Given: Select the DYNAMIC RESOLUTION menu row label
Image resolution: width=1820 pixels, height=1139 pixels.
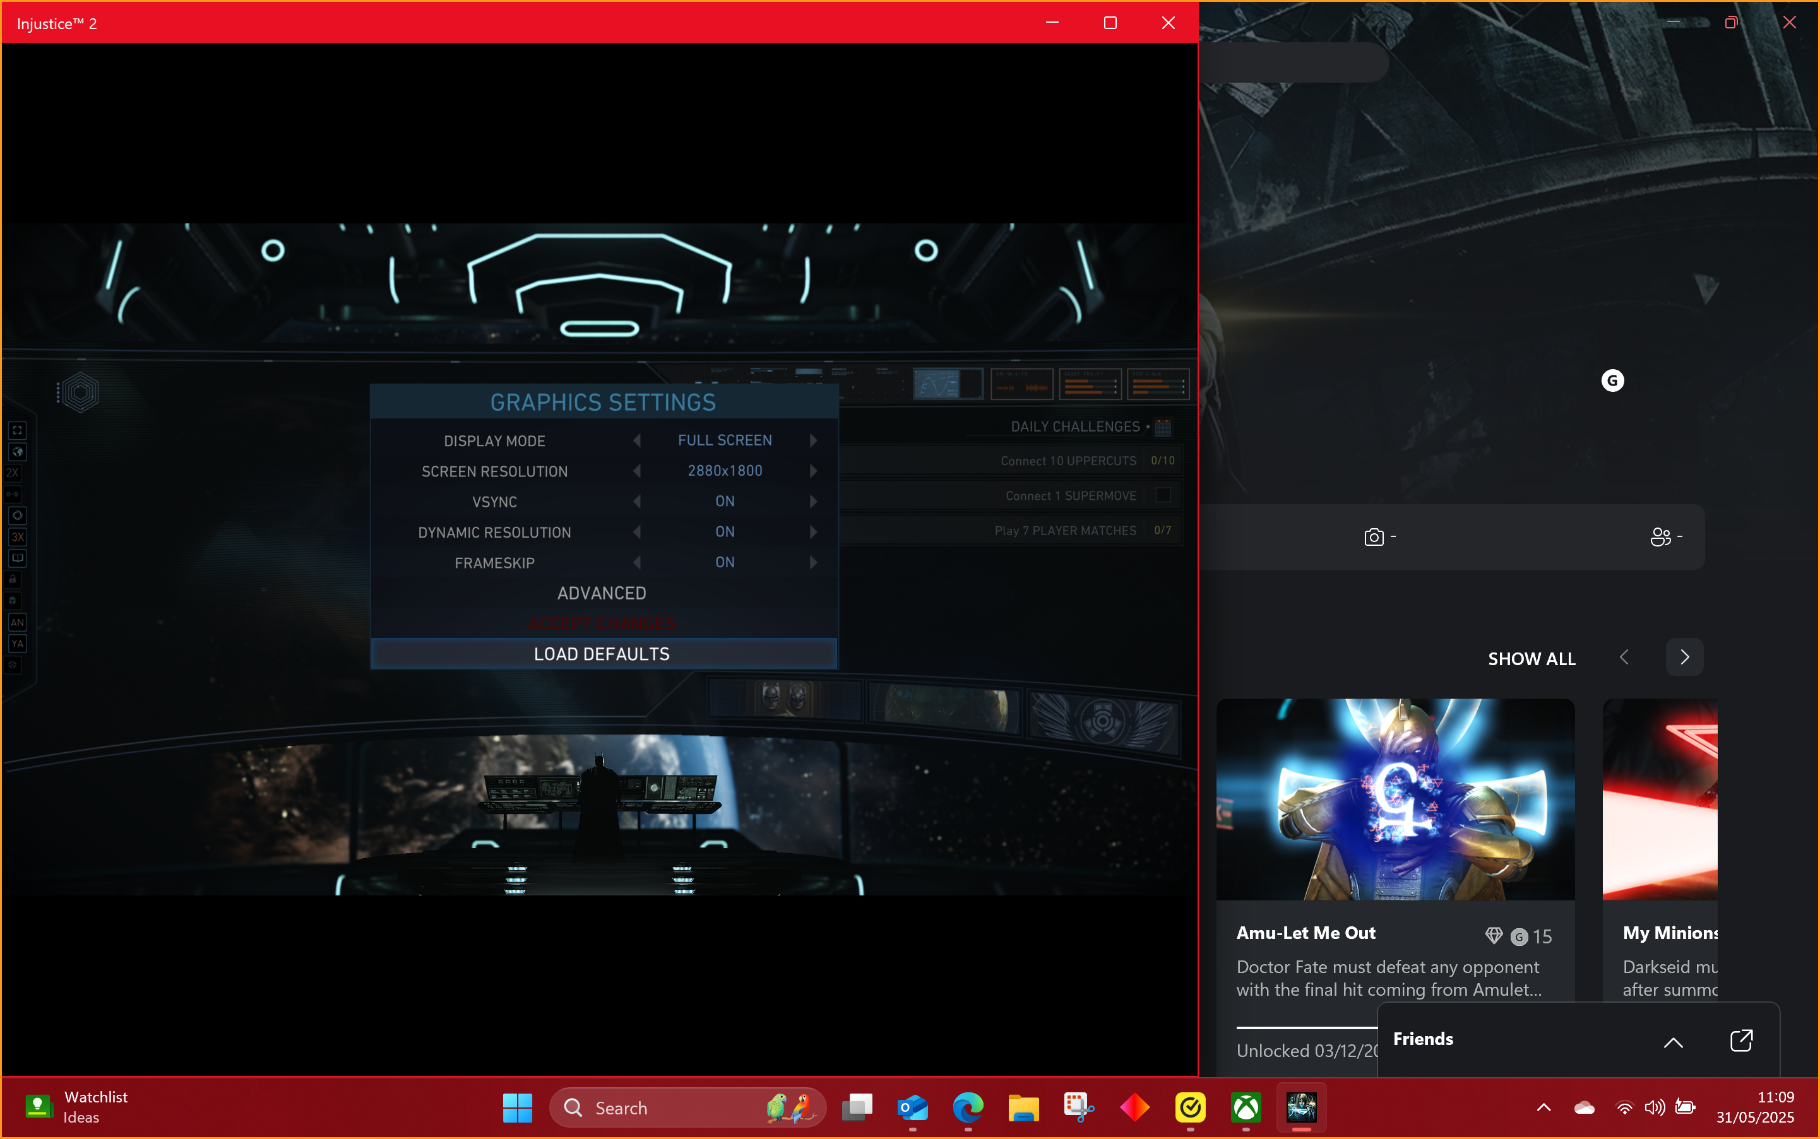Looking at the screenshot, I should tap(495, 532).
